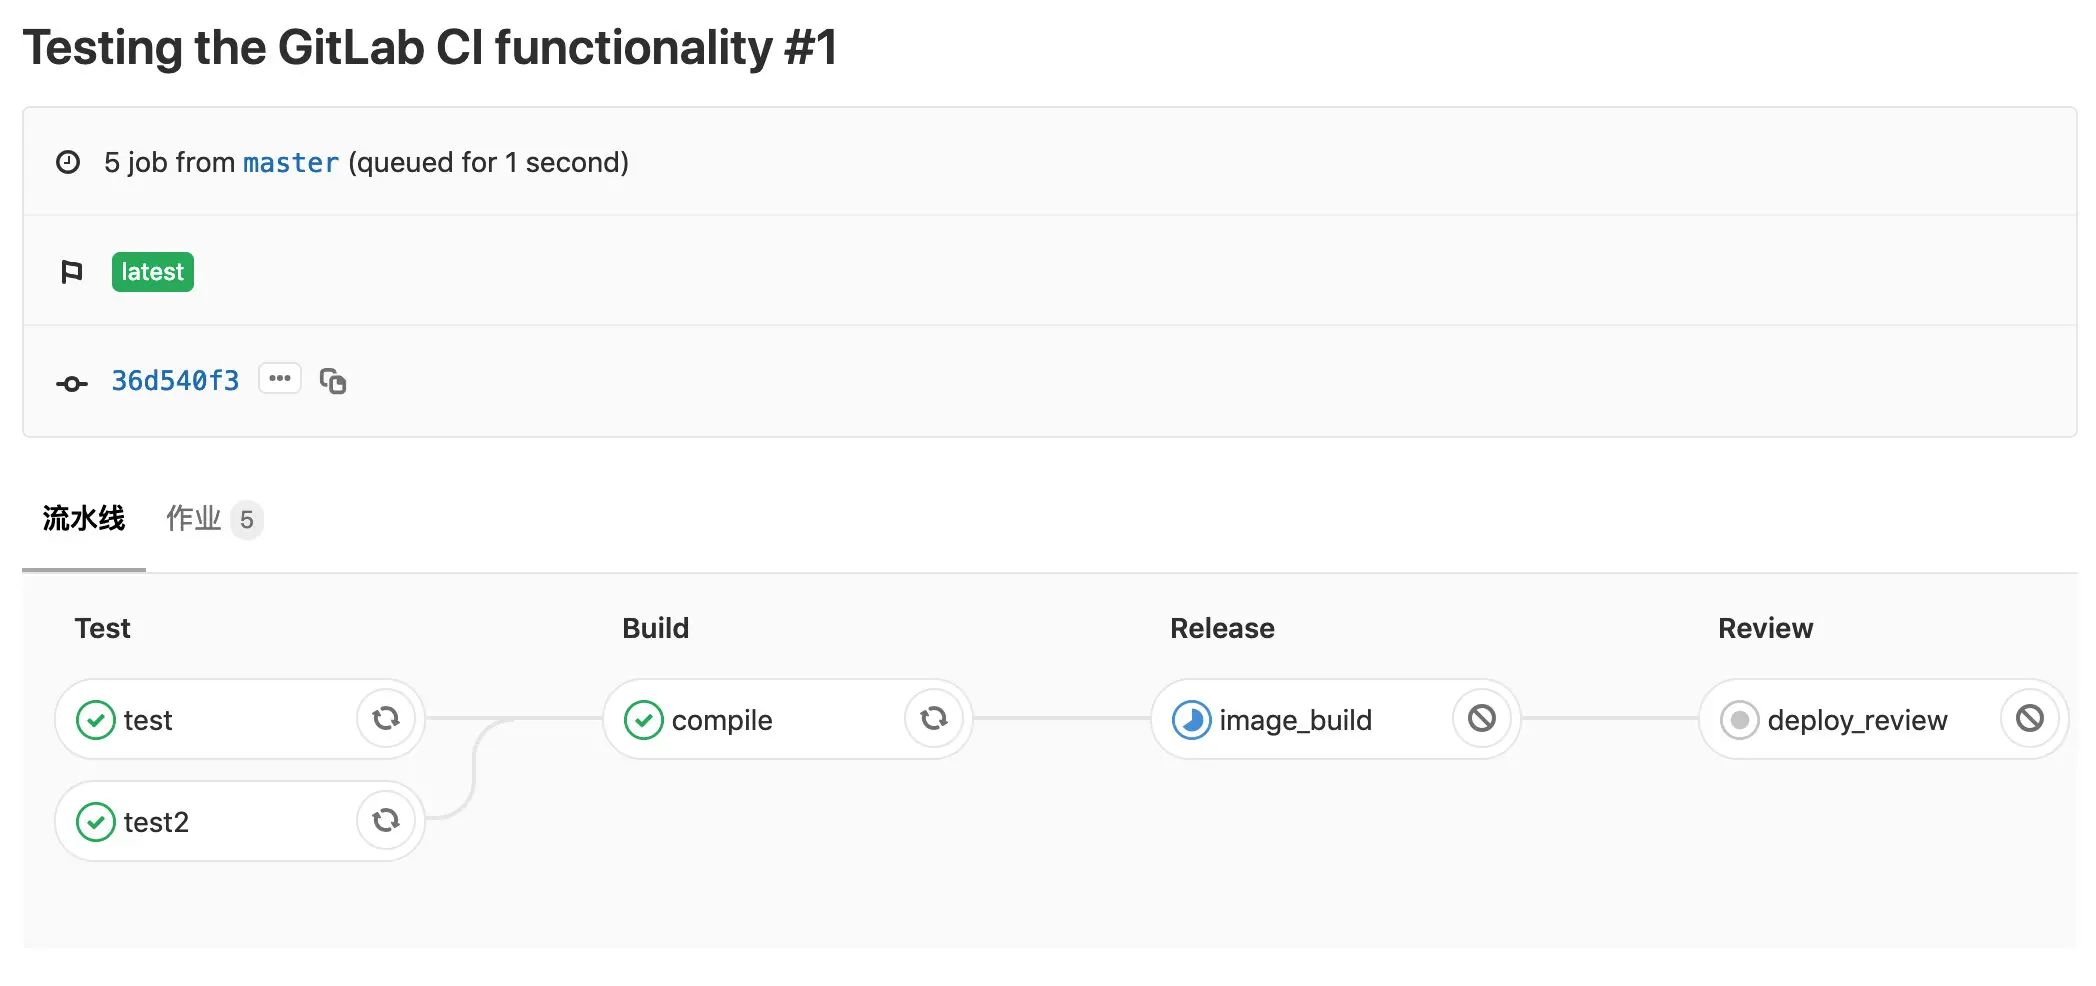
Task: Retry the test job
Action: coord(386,718)
